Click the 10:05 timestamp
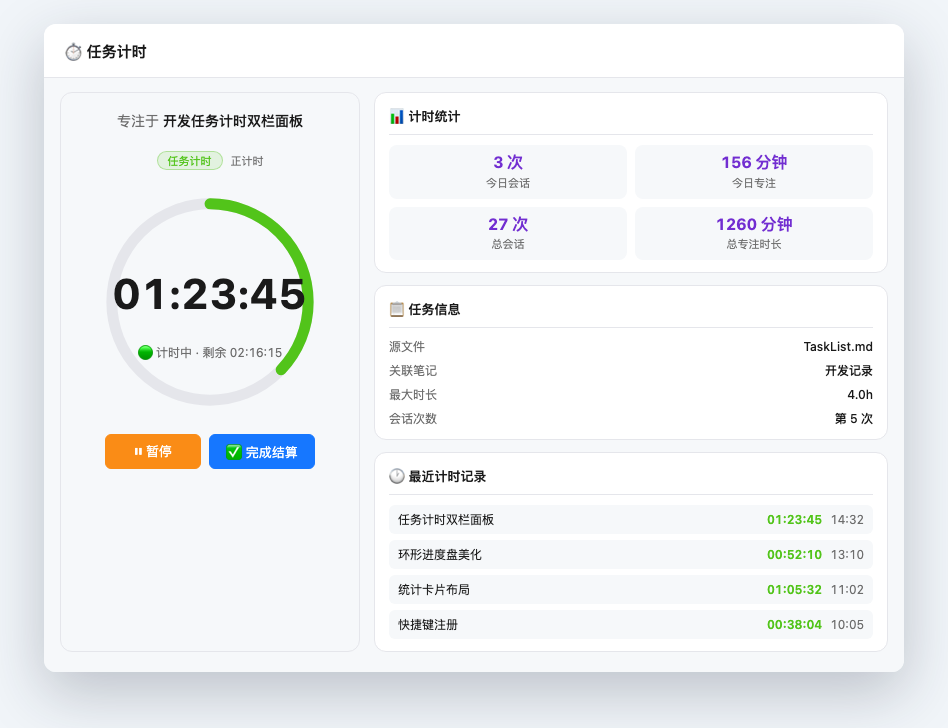Screen dimensions: 948x728 pos(847,625)
